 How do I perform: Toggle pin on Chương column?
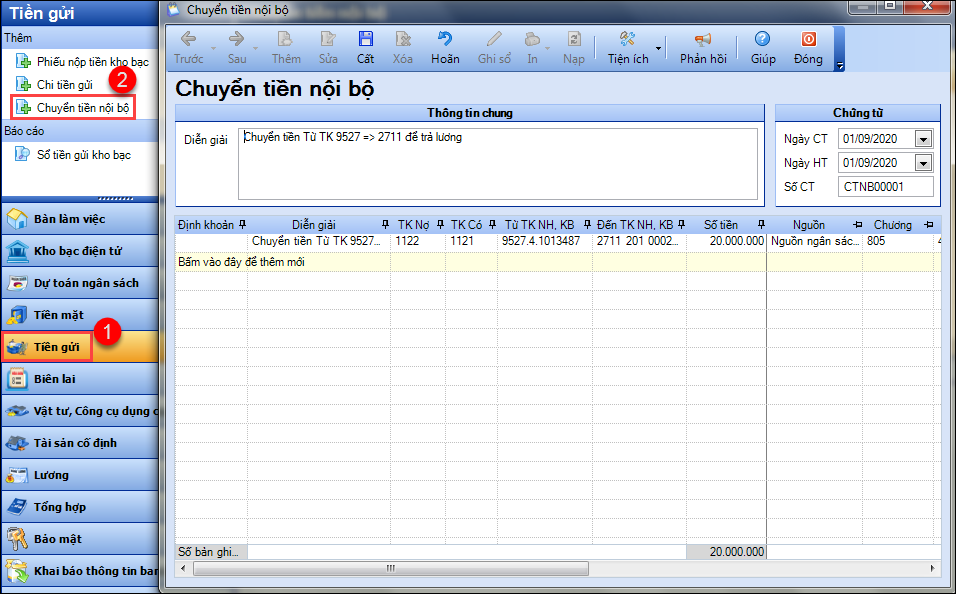929,224
